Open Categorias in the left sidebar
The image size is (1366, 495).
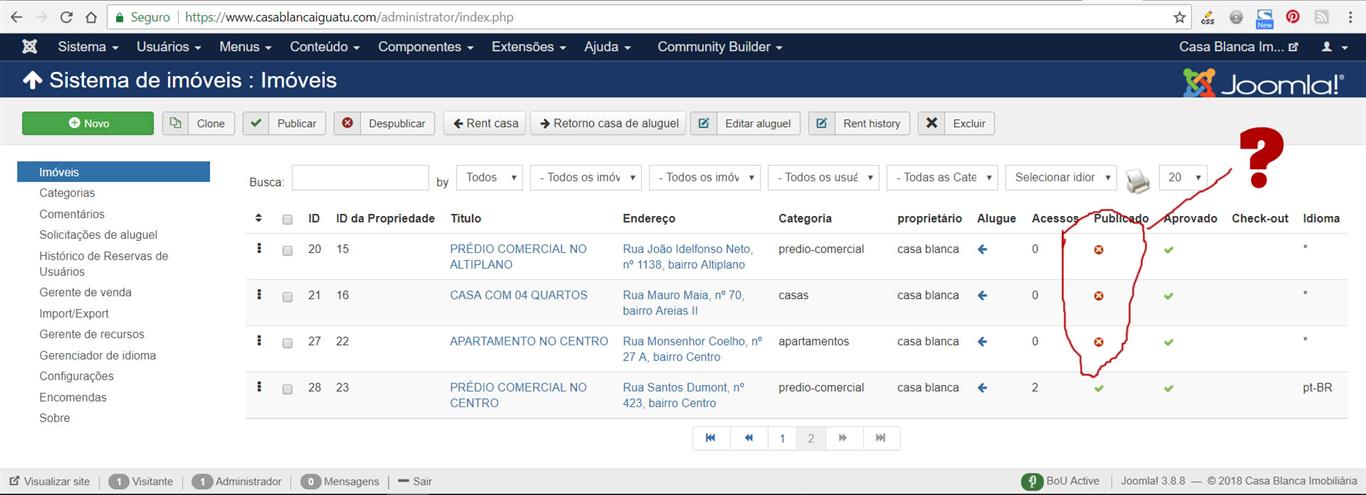click(x=67, y=193)
